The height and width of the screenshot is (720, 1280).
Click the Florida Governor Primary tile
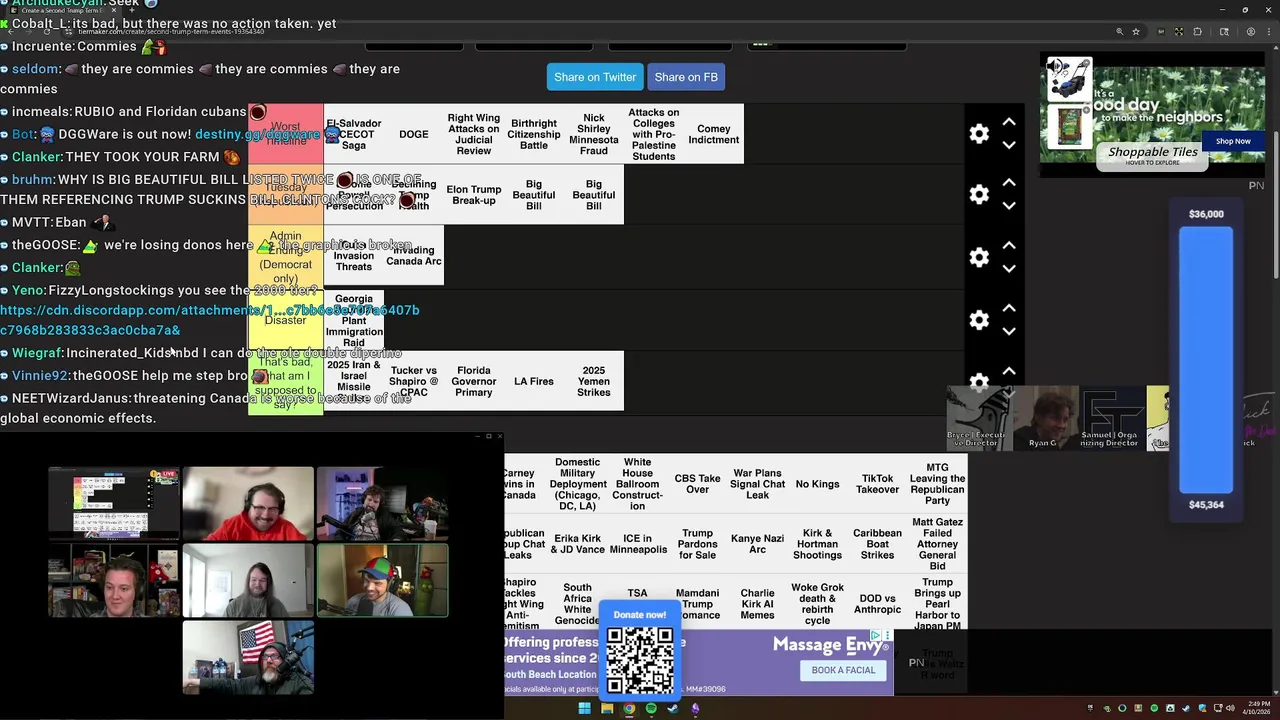point(474,381)
